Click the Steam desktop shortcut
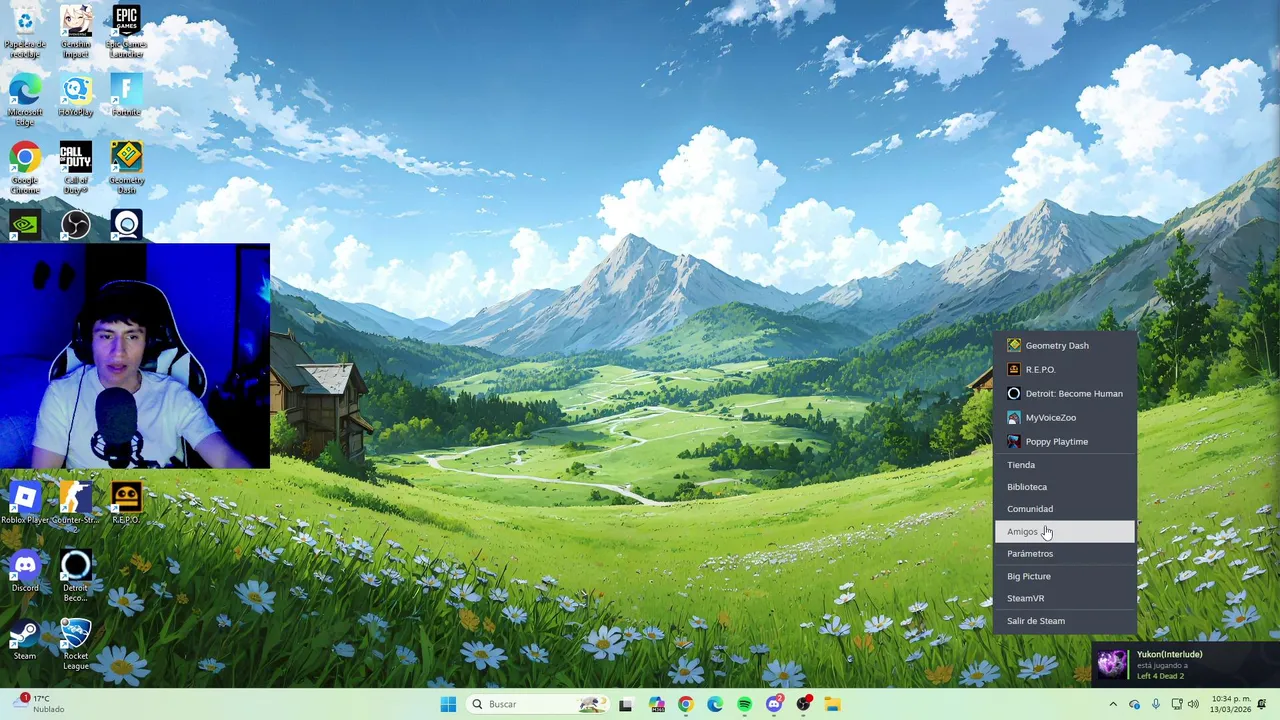The width and height of the screenshot is (1280, 720). click(25, 640)
